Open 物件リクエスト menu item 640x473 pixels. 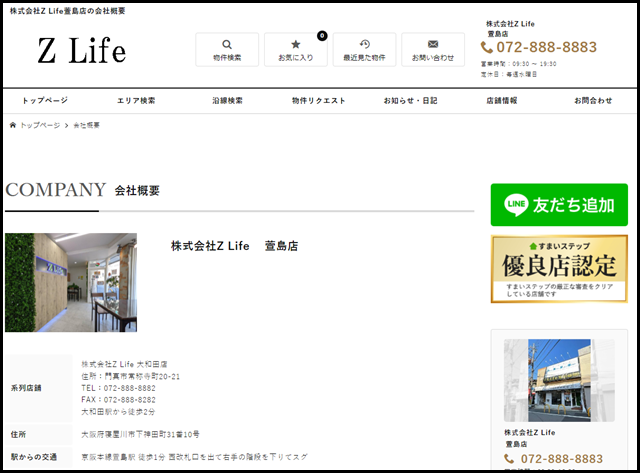pyautogui.click(x=319, y=100)
